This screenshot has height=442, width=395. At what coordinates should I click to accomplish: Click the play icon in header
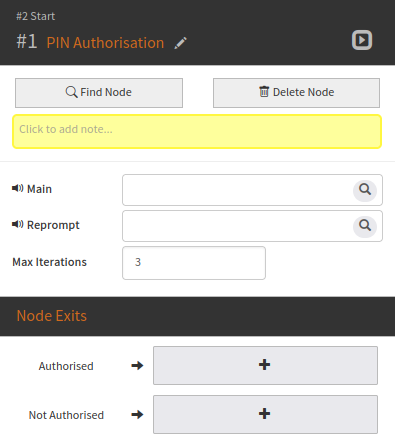tap(362, 40)
